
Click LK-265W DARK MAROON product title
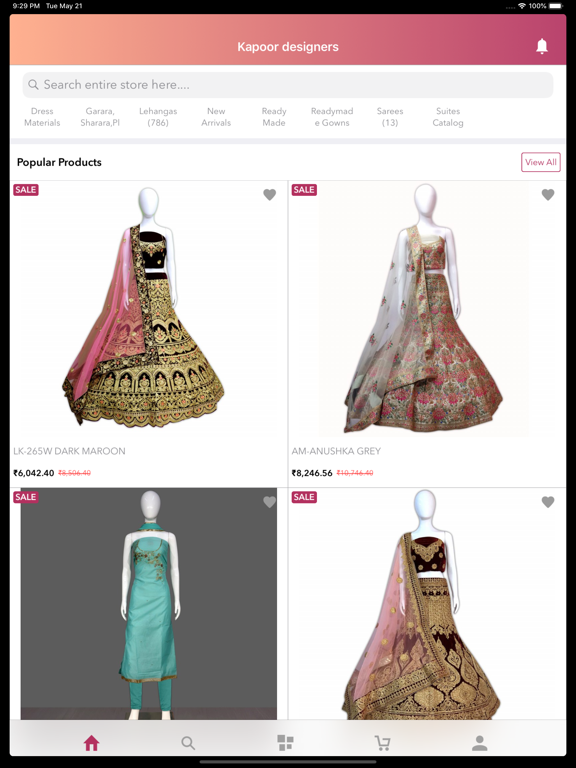pos(69,451)
